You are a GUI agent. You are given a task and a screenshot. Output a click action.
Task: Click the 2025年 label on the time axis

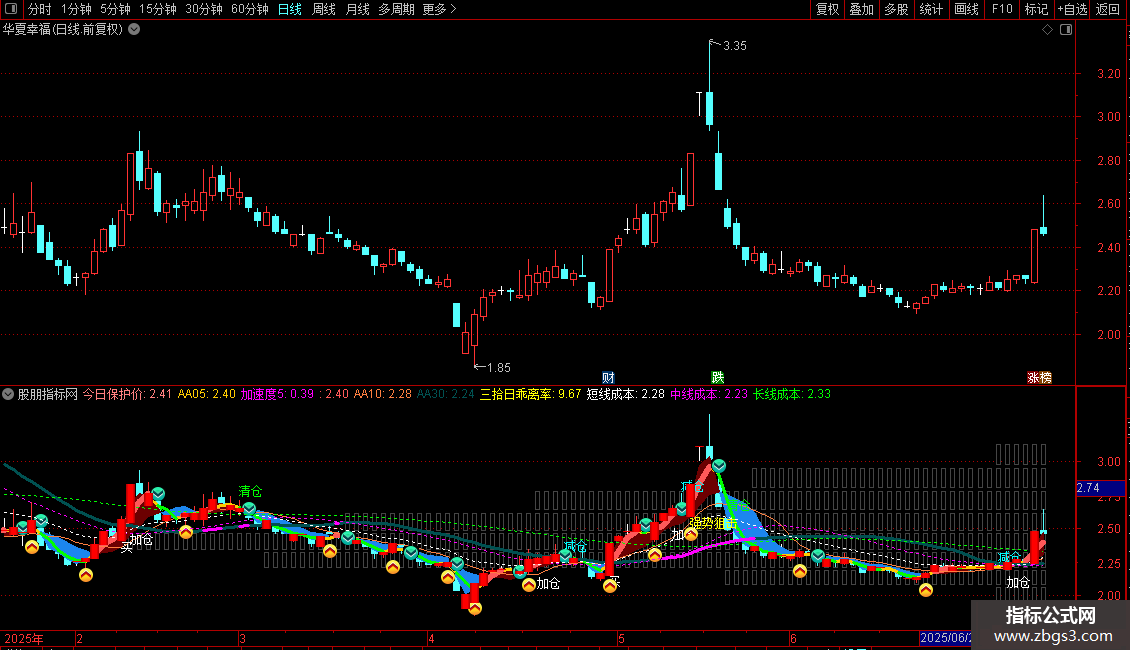click(x=24, y=638)
